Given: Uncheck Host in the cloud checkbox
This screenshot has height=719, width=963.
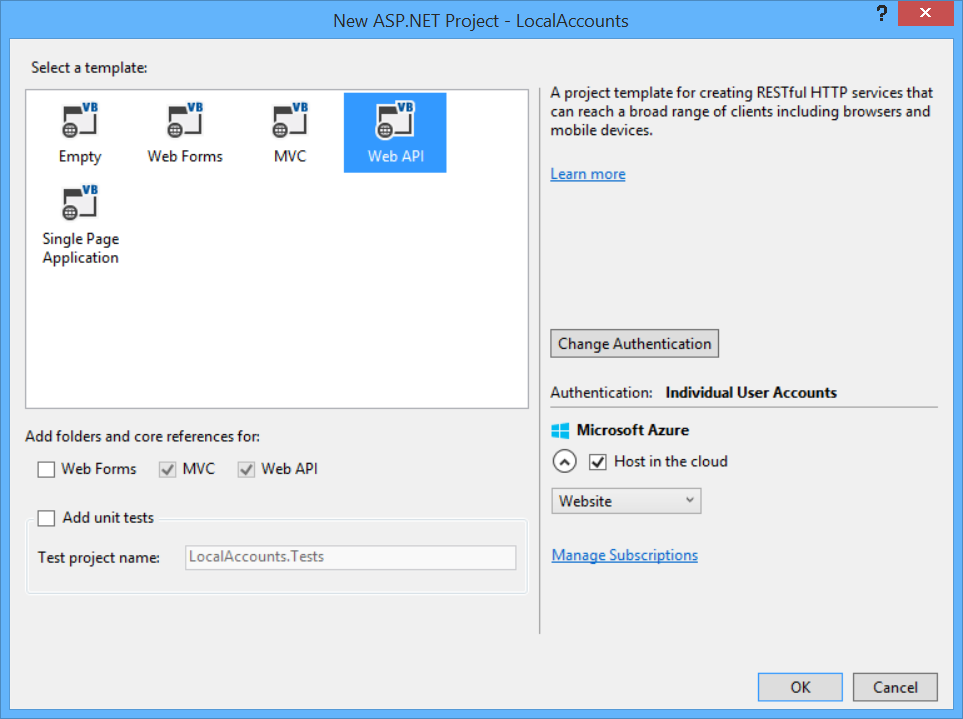Looking at the screenshot, I should point(598,462).
